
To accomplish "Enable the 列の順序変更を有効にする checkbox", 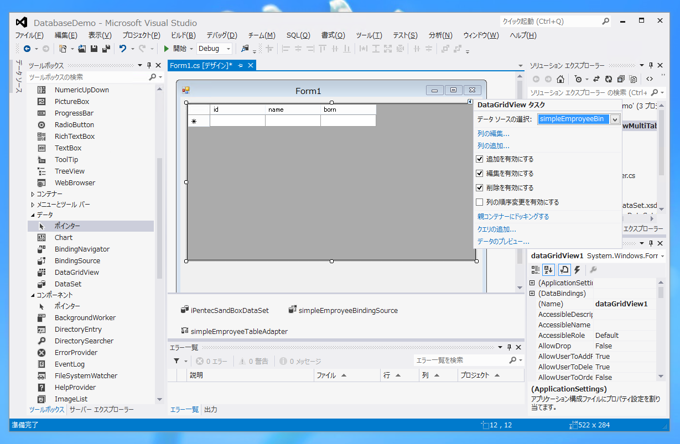I will 479,202.
